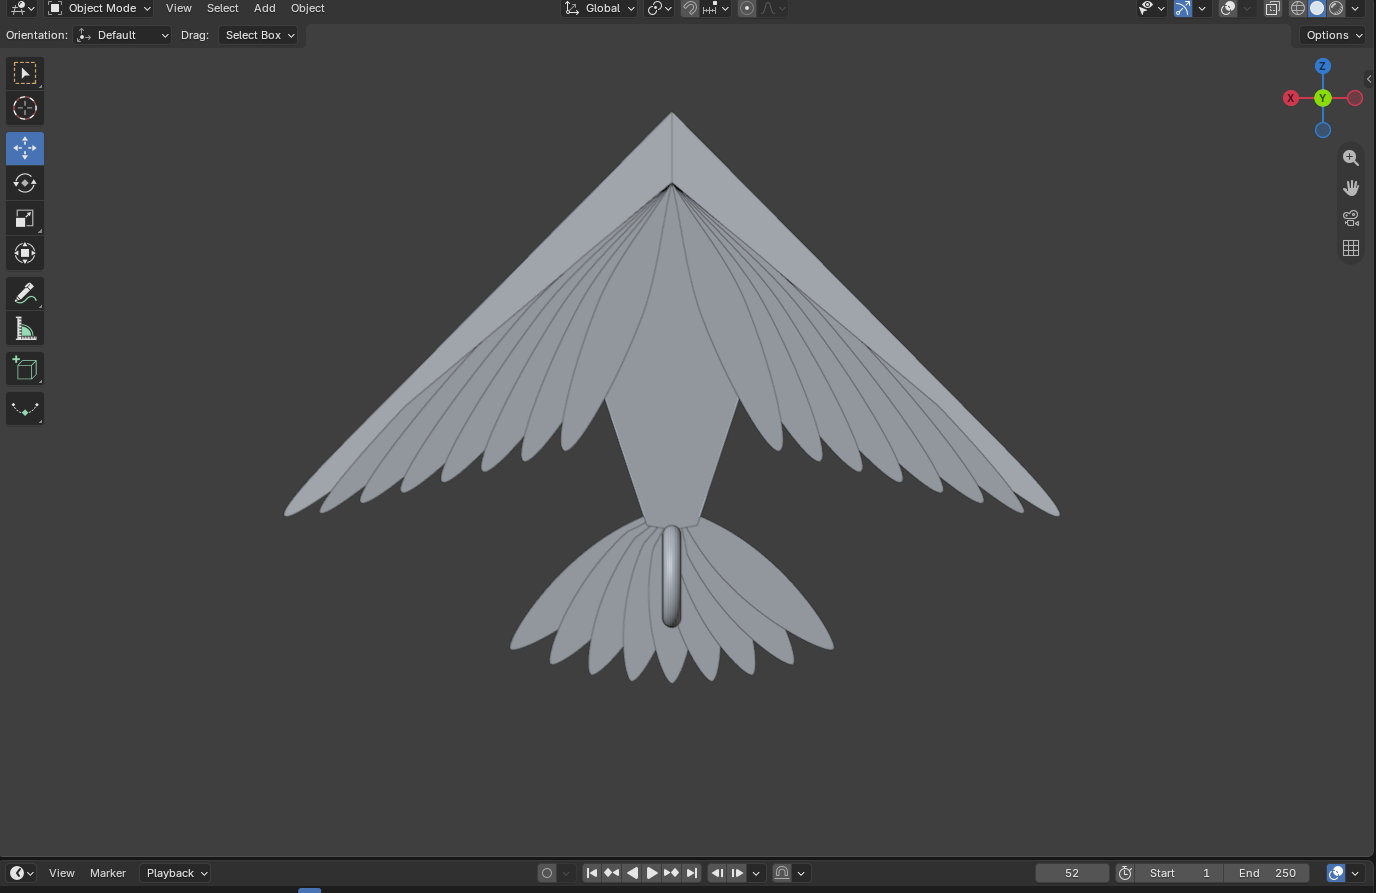Select the Annotate pencil tool

(x=25, y=293)
